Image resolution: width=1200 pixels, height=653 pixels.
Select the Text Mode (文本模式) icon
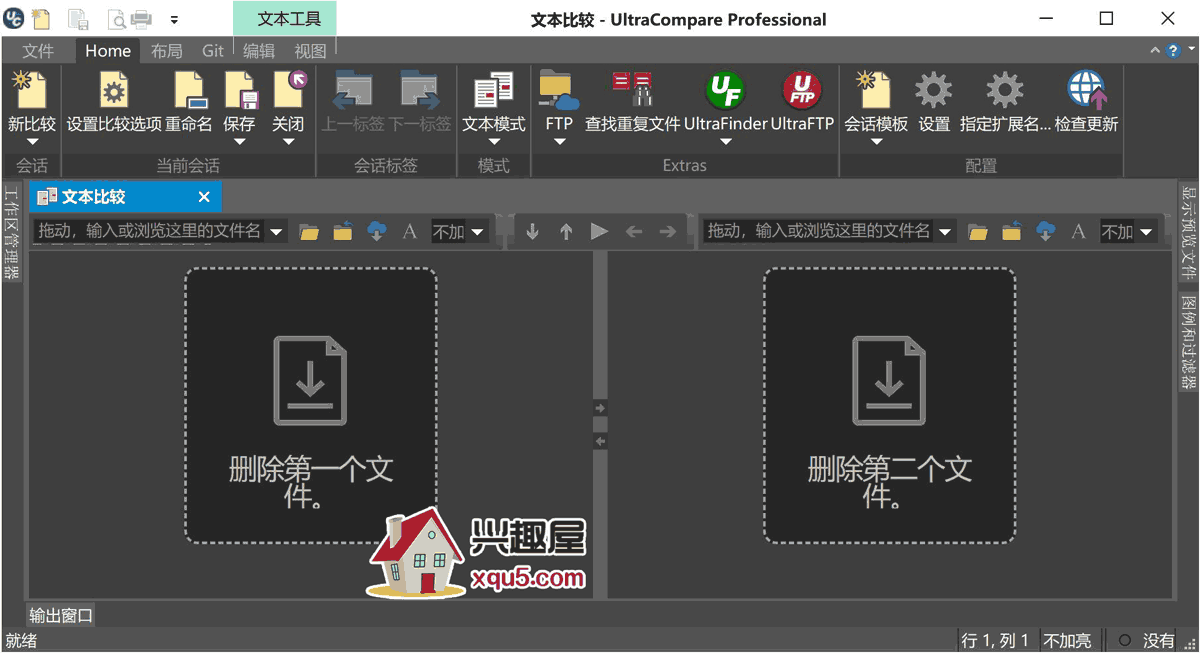(494, 90)
